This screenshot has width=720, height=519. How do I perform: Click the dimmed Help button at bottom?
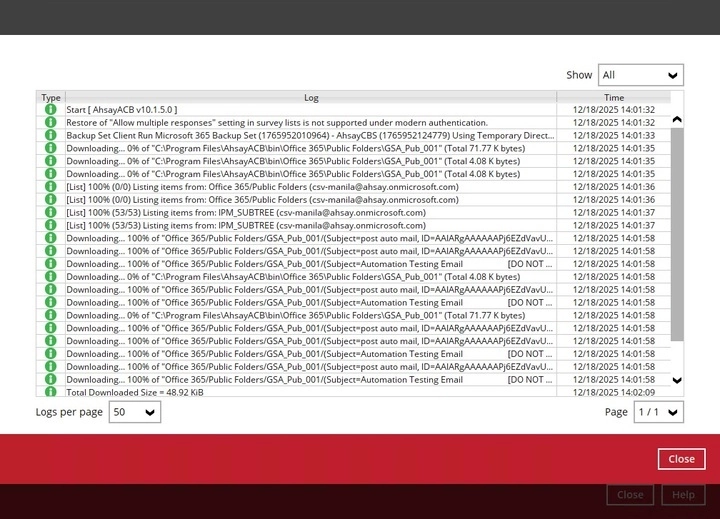click(683, 495)
